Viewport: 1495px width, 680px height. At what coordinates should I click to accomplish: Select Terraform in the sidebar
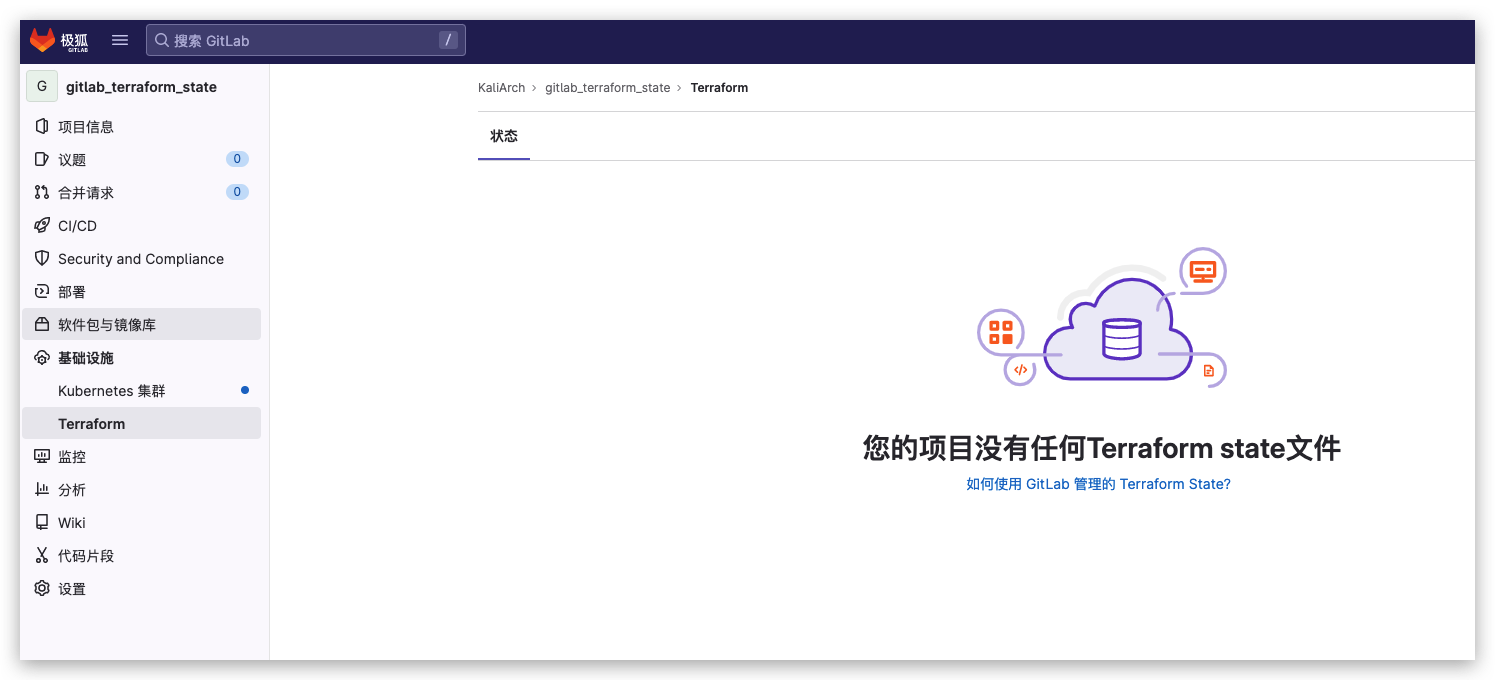pyautogui.click(x=92, y=424)
